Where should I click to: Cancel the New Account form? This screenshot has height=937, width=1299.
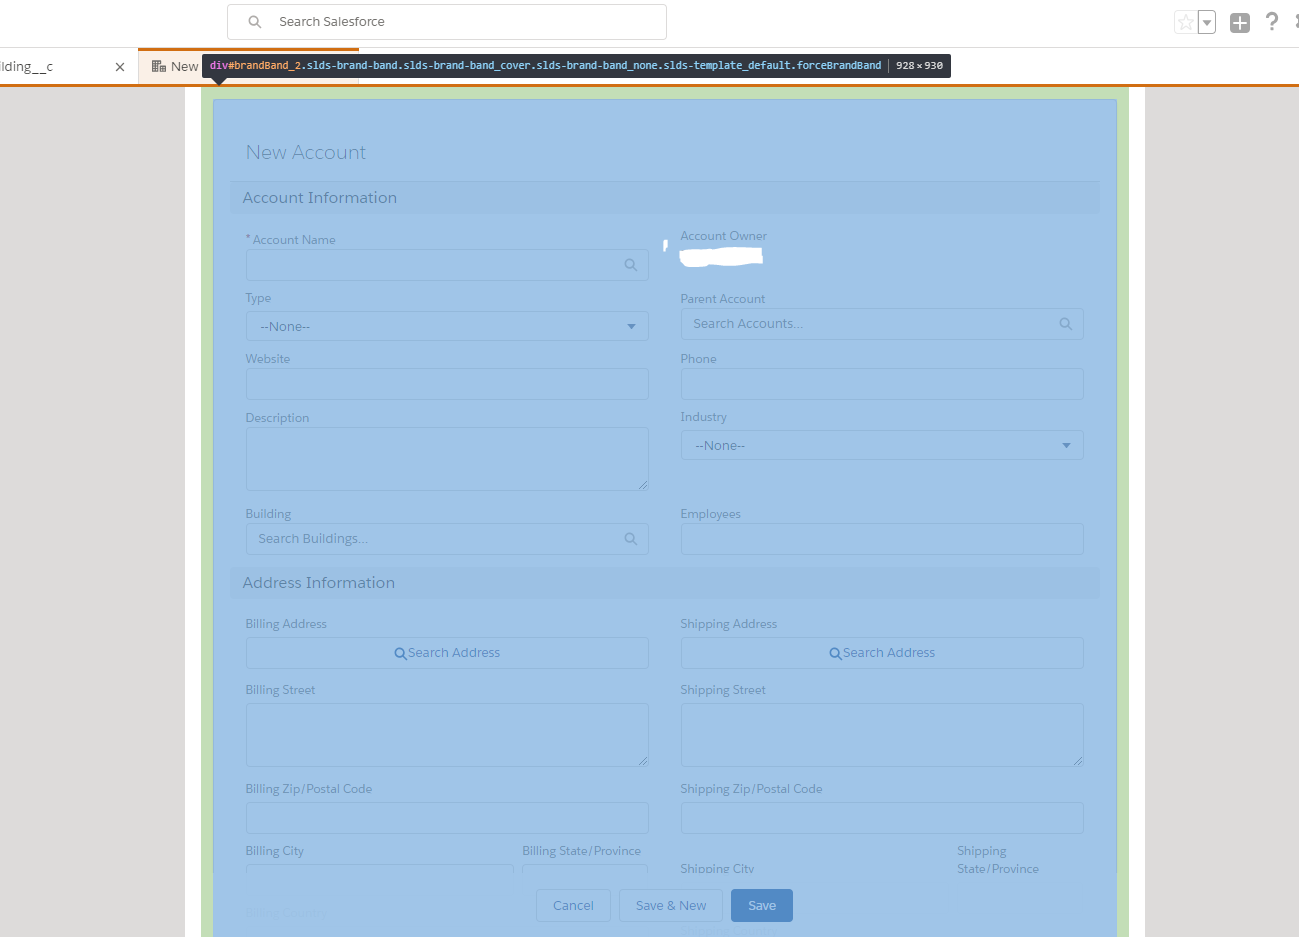pos(573,905)
